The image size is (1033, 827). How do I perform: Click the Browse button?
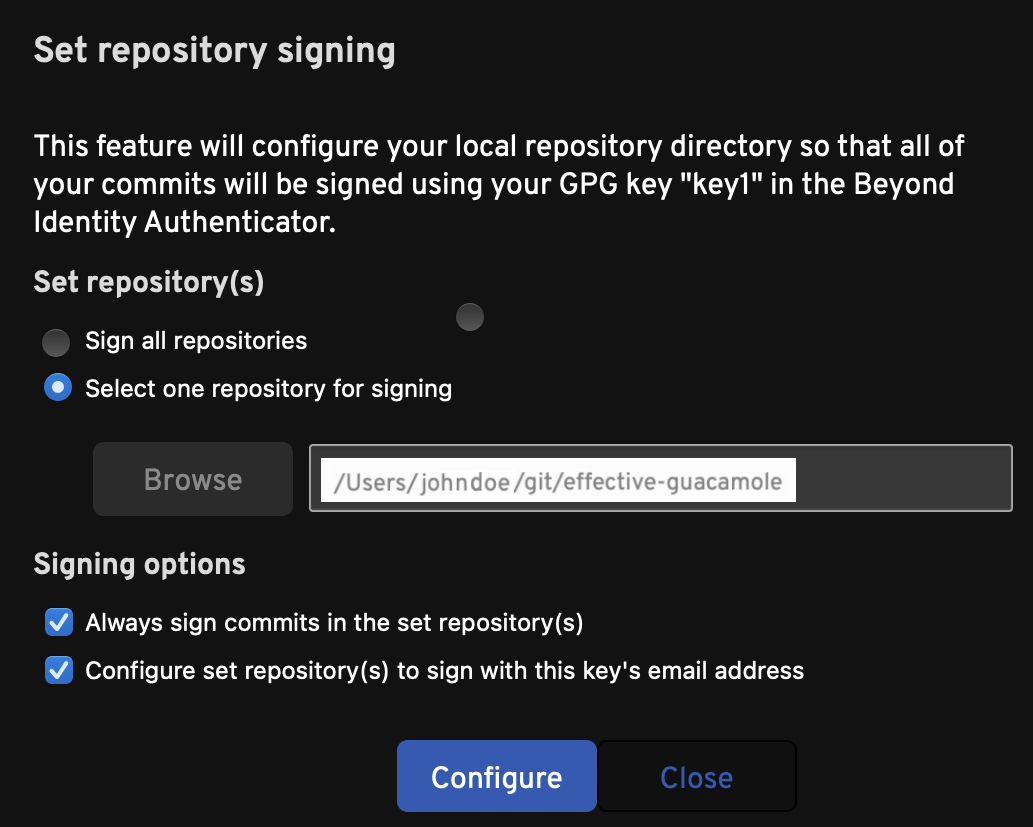pos(193,480)
